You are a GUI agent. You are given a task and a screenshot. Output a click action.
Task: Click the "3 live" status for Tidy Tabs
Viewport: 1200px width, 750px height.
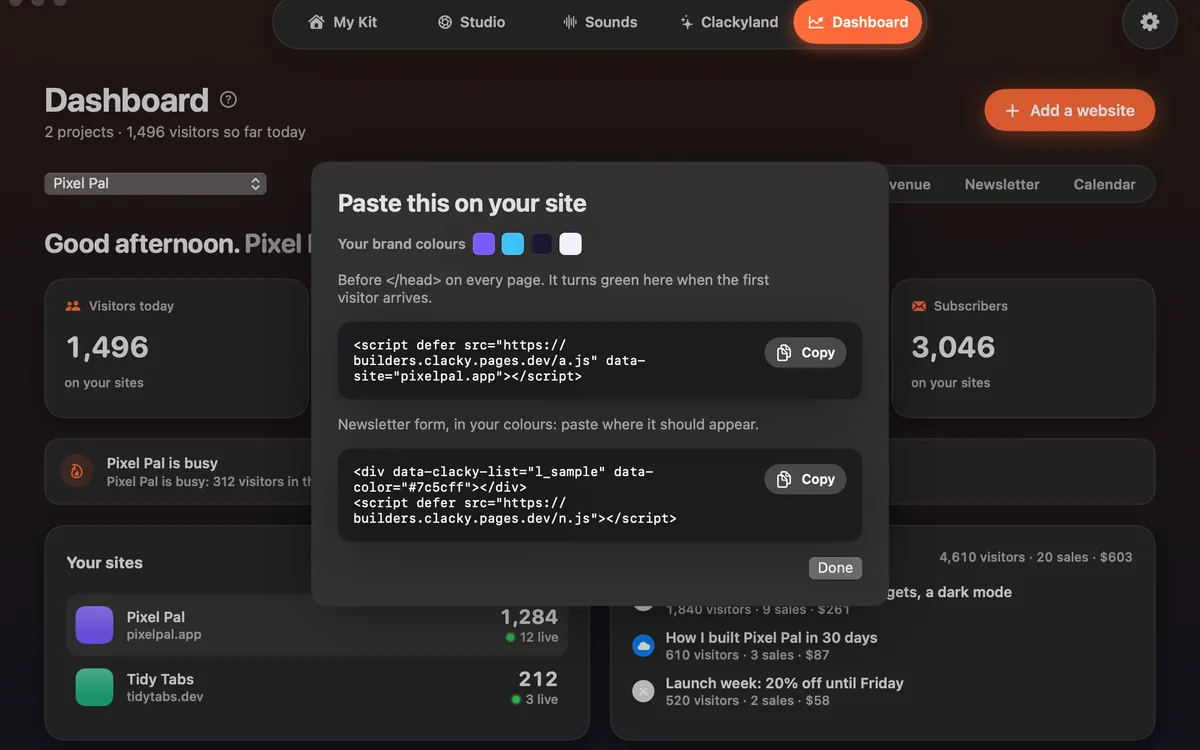coord(535,699)
